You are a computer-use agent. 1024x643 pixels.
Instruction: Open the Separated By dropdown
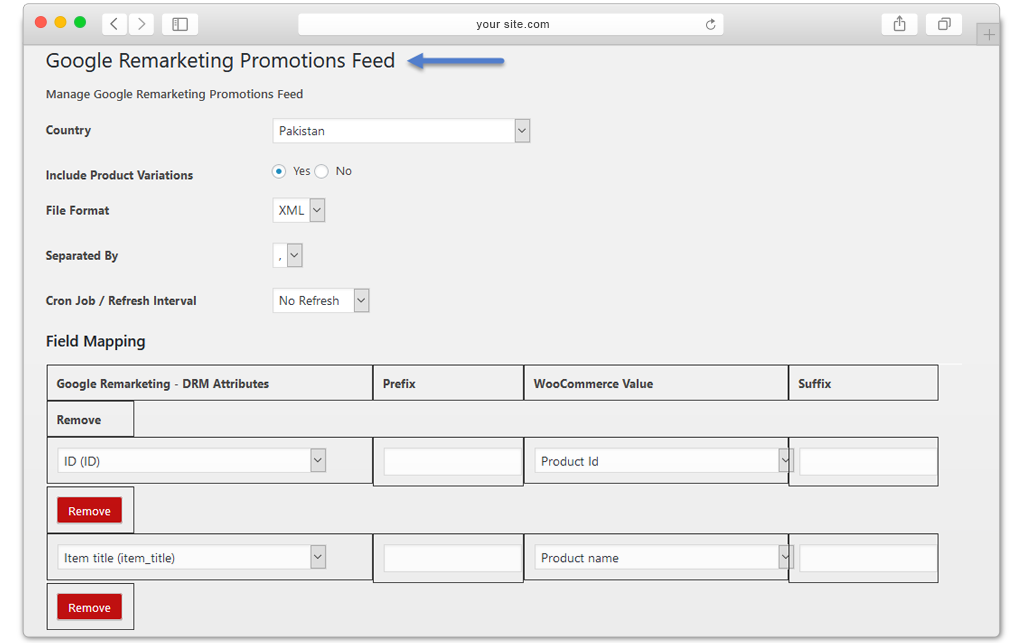click(287, 255)
